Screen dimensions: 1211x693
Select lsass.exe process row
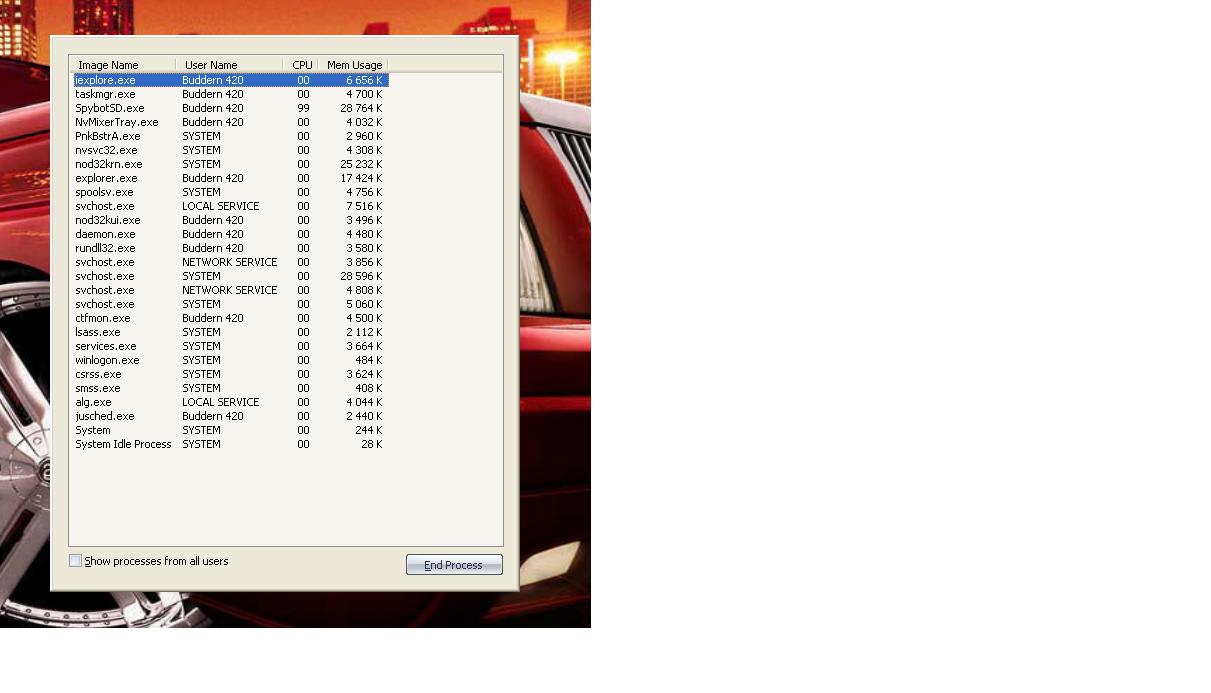click(x=230, y=332)
